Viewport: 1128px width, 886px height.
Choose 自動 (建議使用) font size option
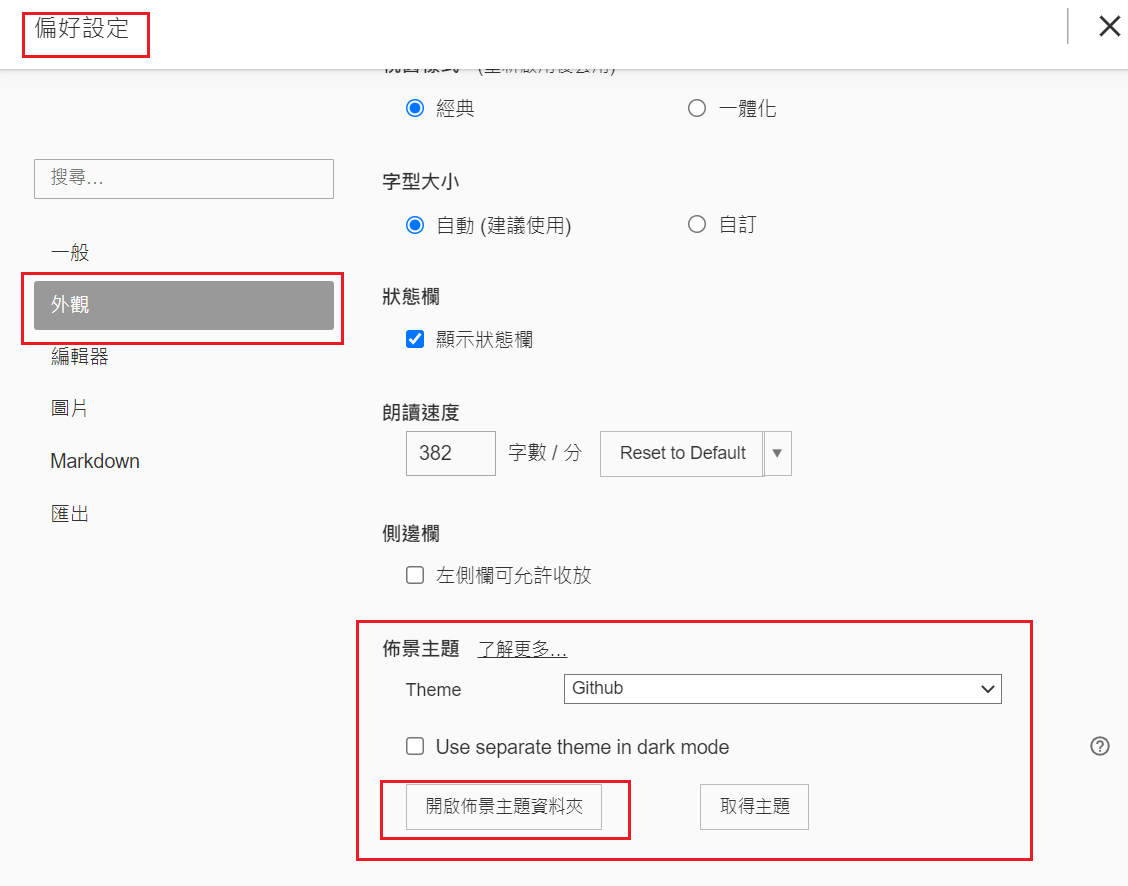[415, 225]
